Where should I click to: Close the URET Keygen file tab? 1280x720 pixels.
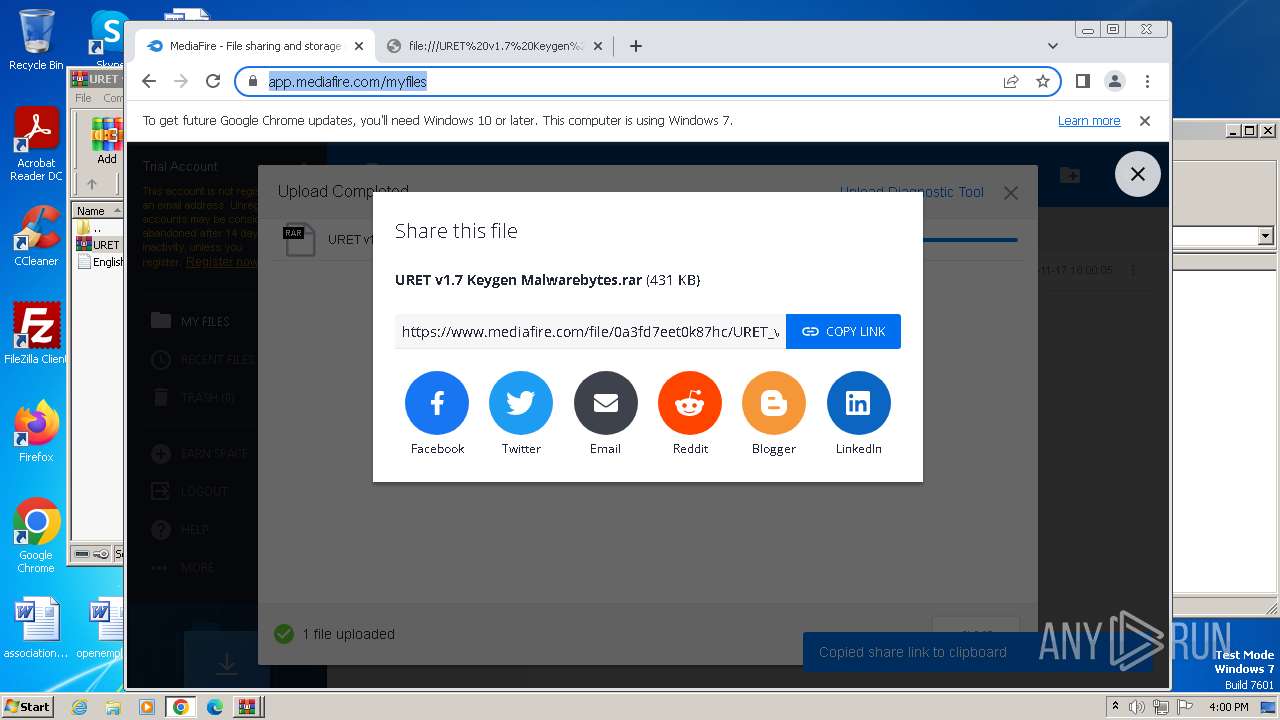[x=598, y=46]
